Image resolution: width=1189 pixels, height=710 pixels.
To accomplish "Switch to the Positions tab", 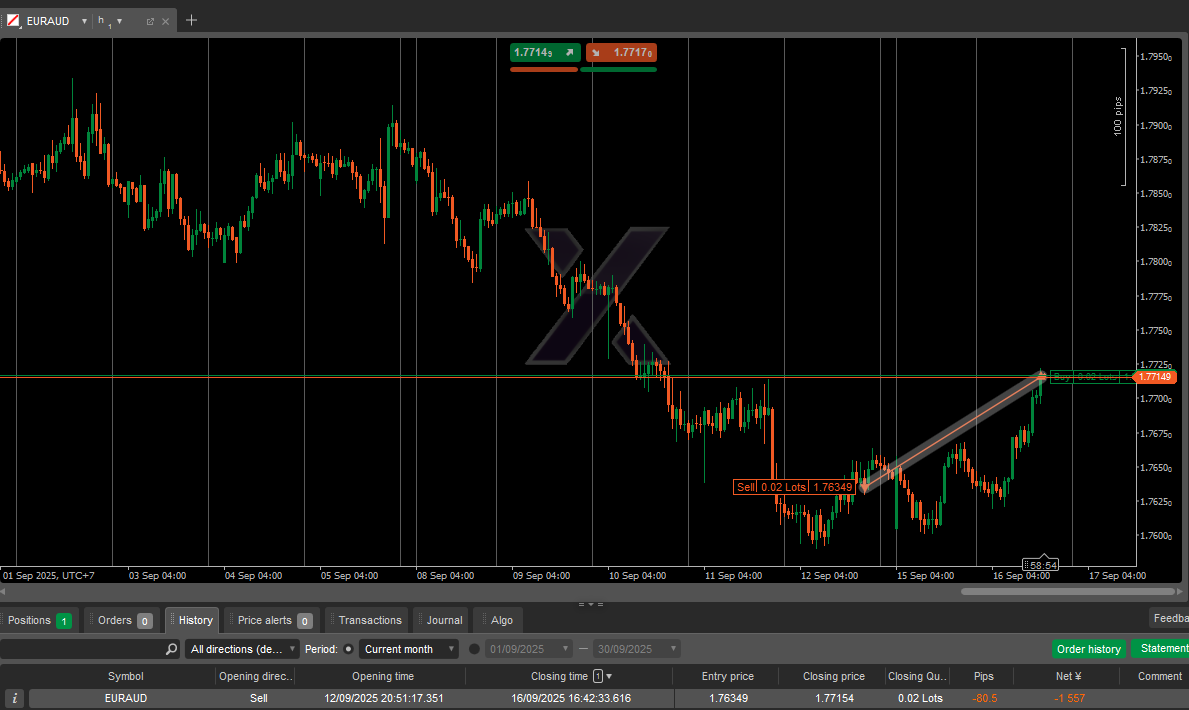I will click(38, 620).
